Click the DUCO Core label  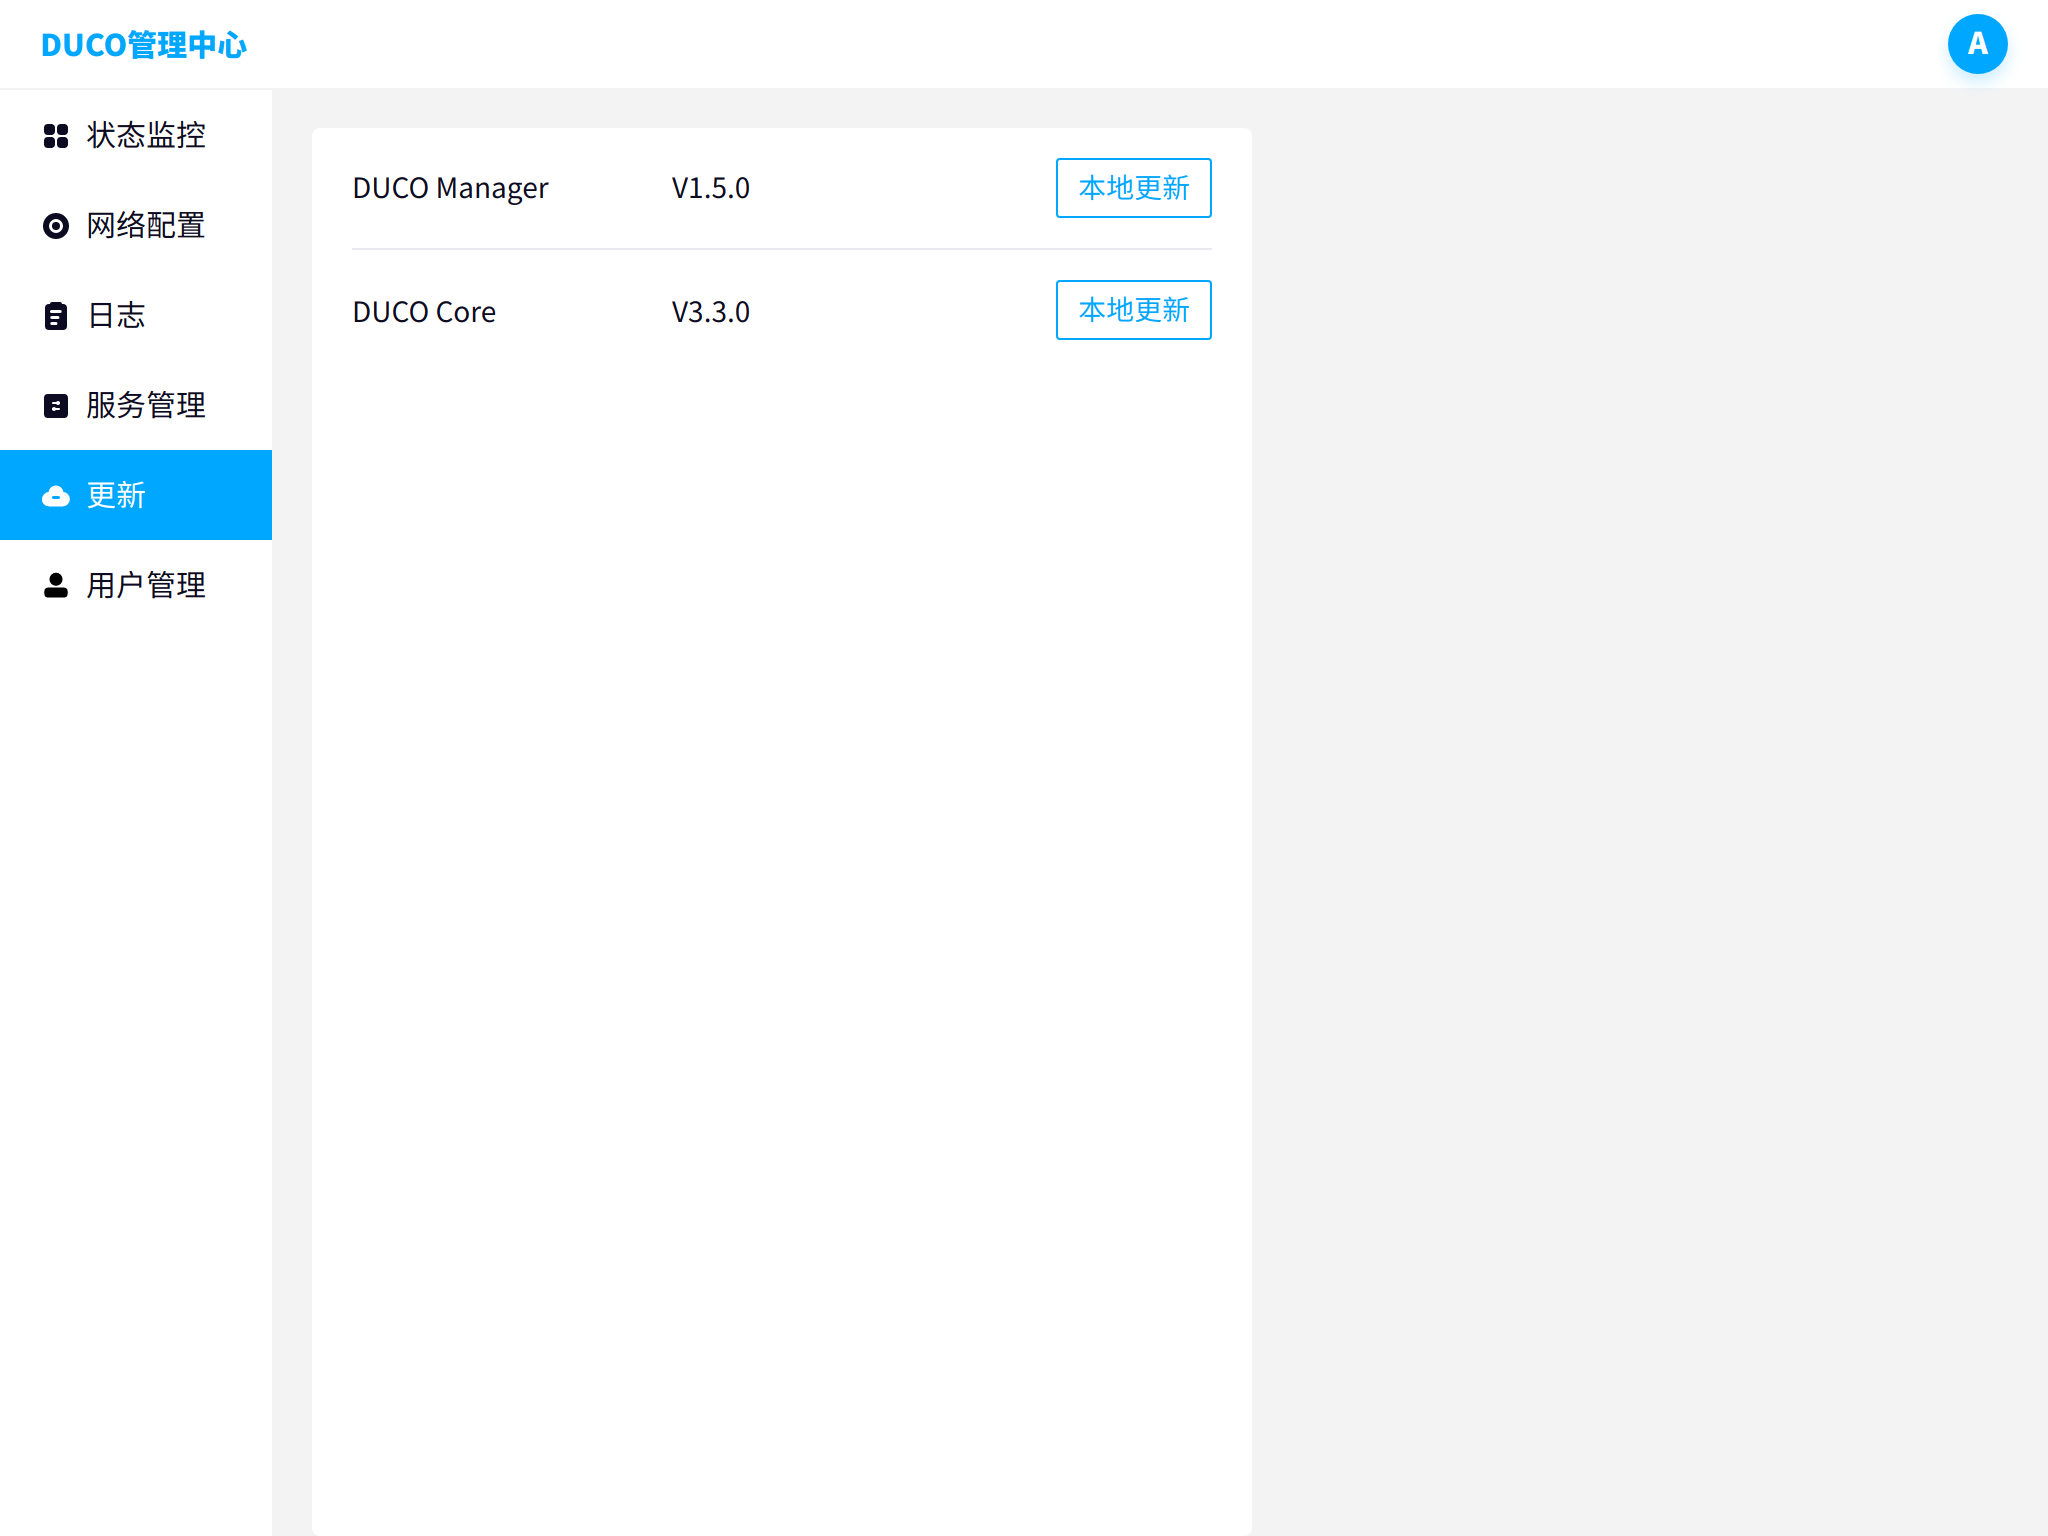click(x=424, y=312)
